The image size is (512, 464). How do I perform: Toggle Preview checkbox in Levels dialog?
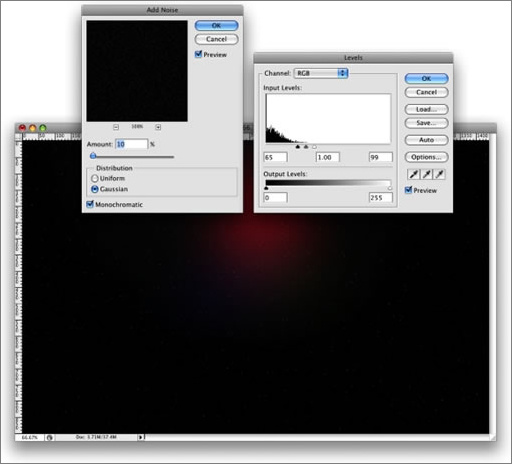tap(408, 190)
